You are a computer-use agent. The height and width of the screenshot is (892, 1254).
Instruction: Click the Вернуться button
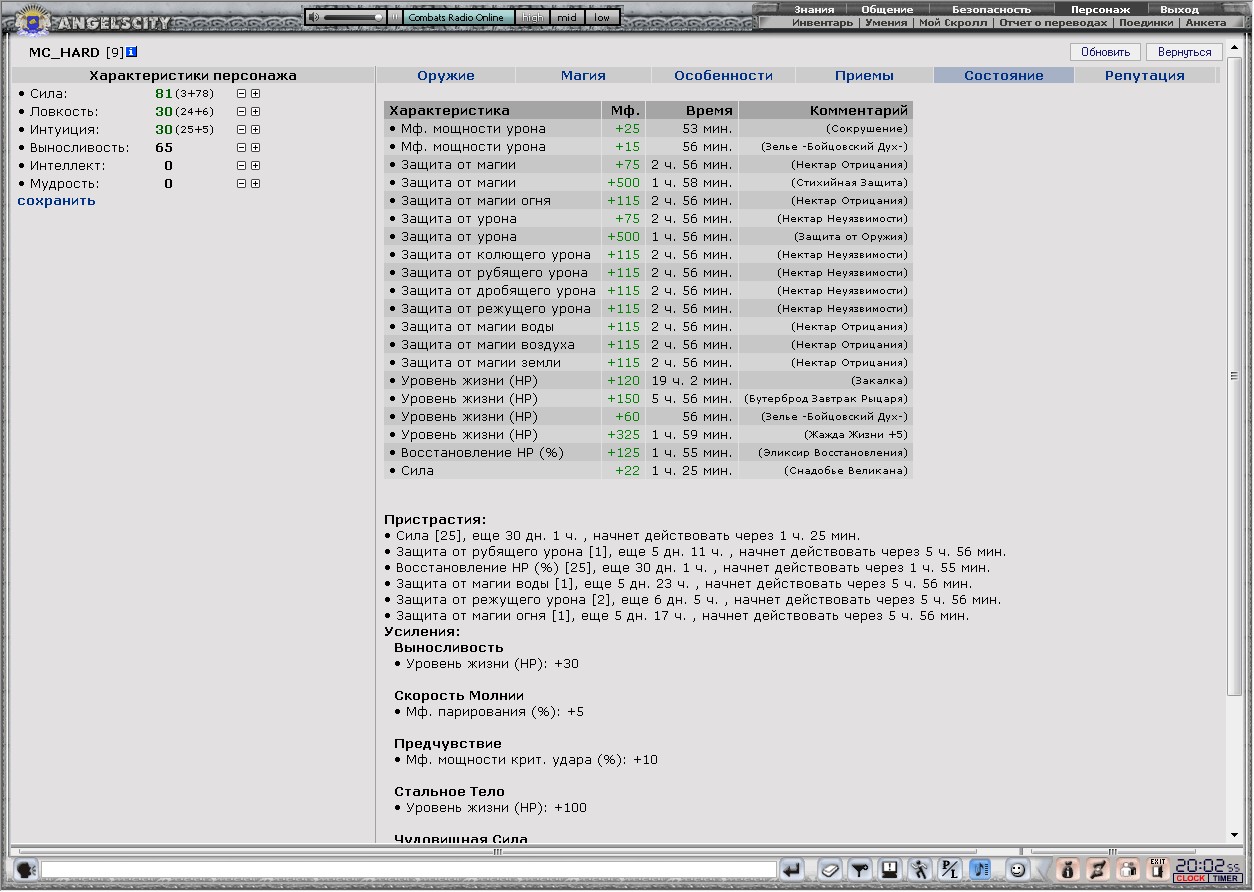tap(1185, 52)
